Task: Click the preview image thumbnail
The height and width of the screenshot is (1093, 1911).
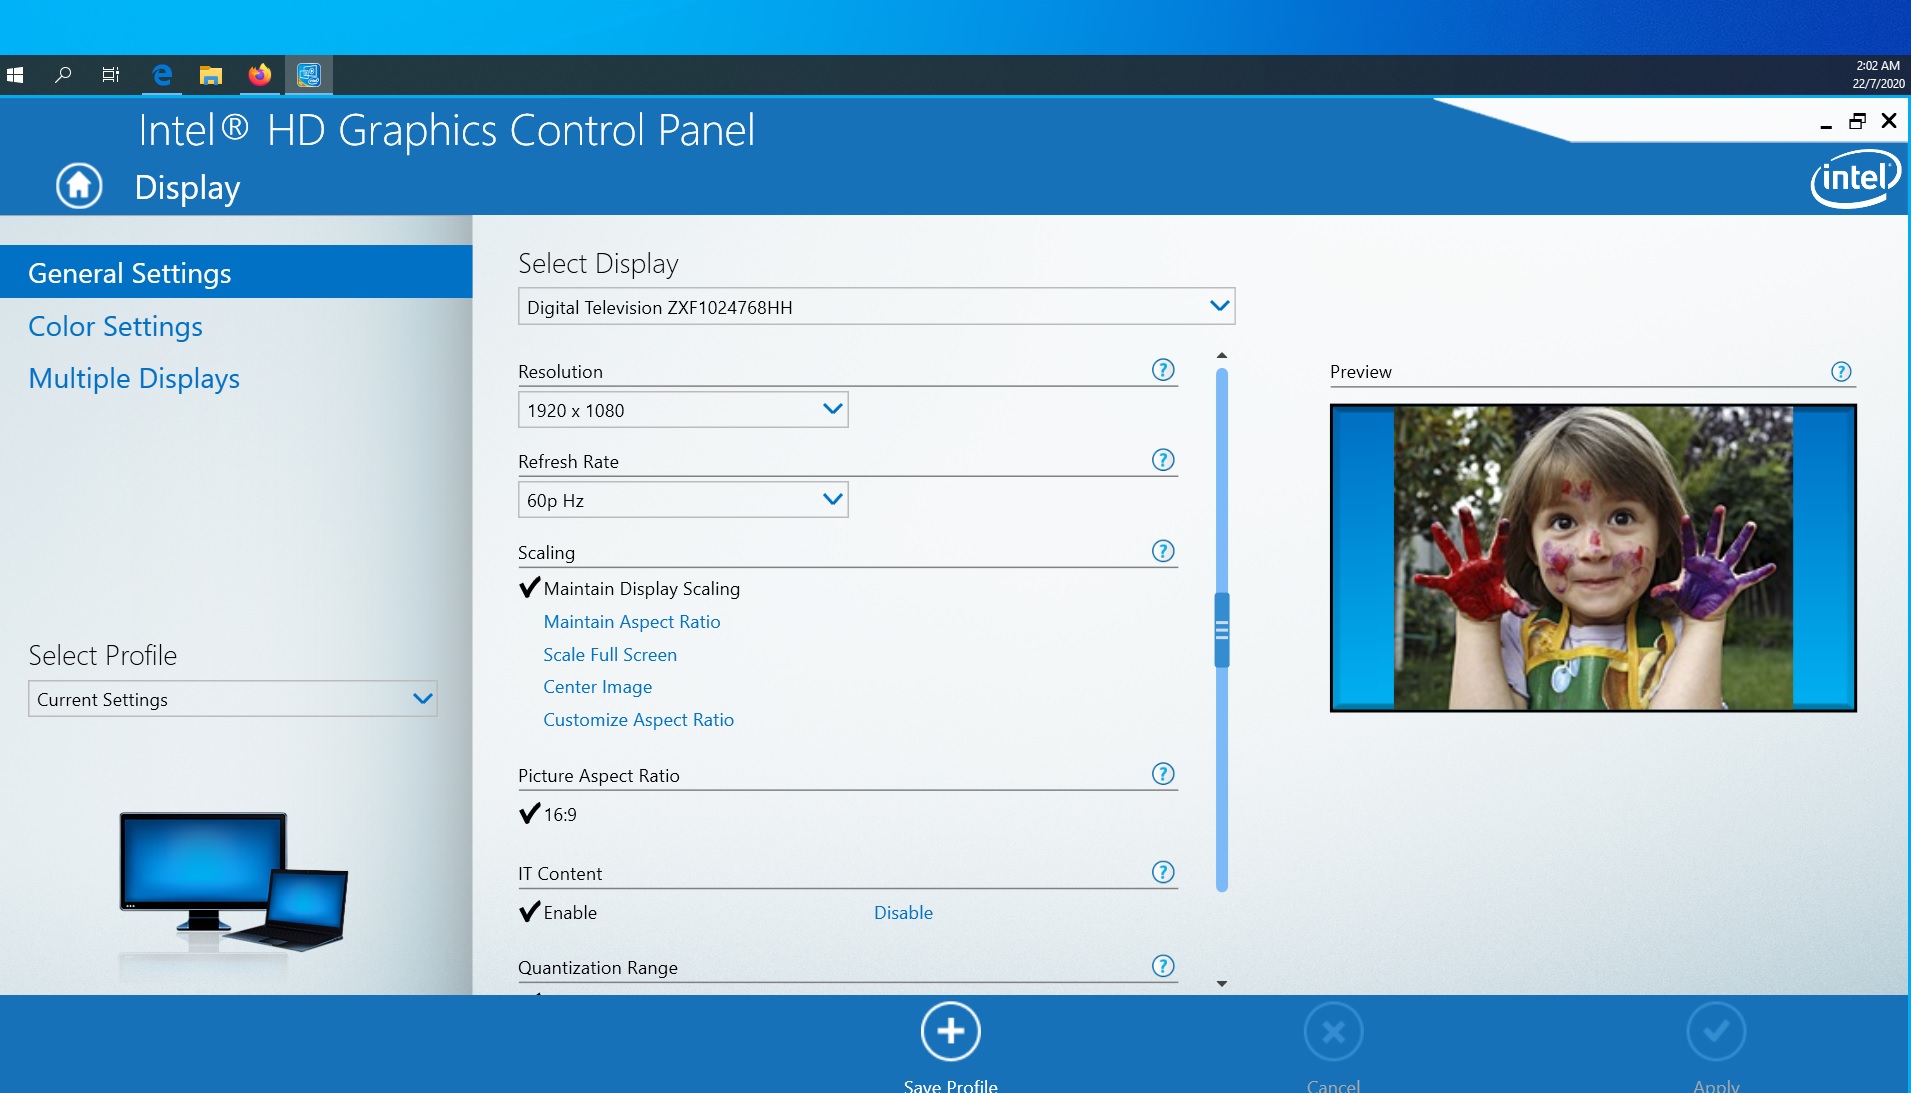Action: click(x=1593, y=558)
